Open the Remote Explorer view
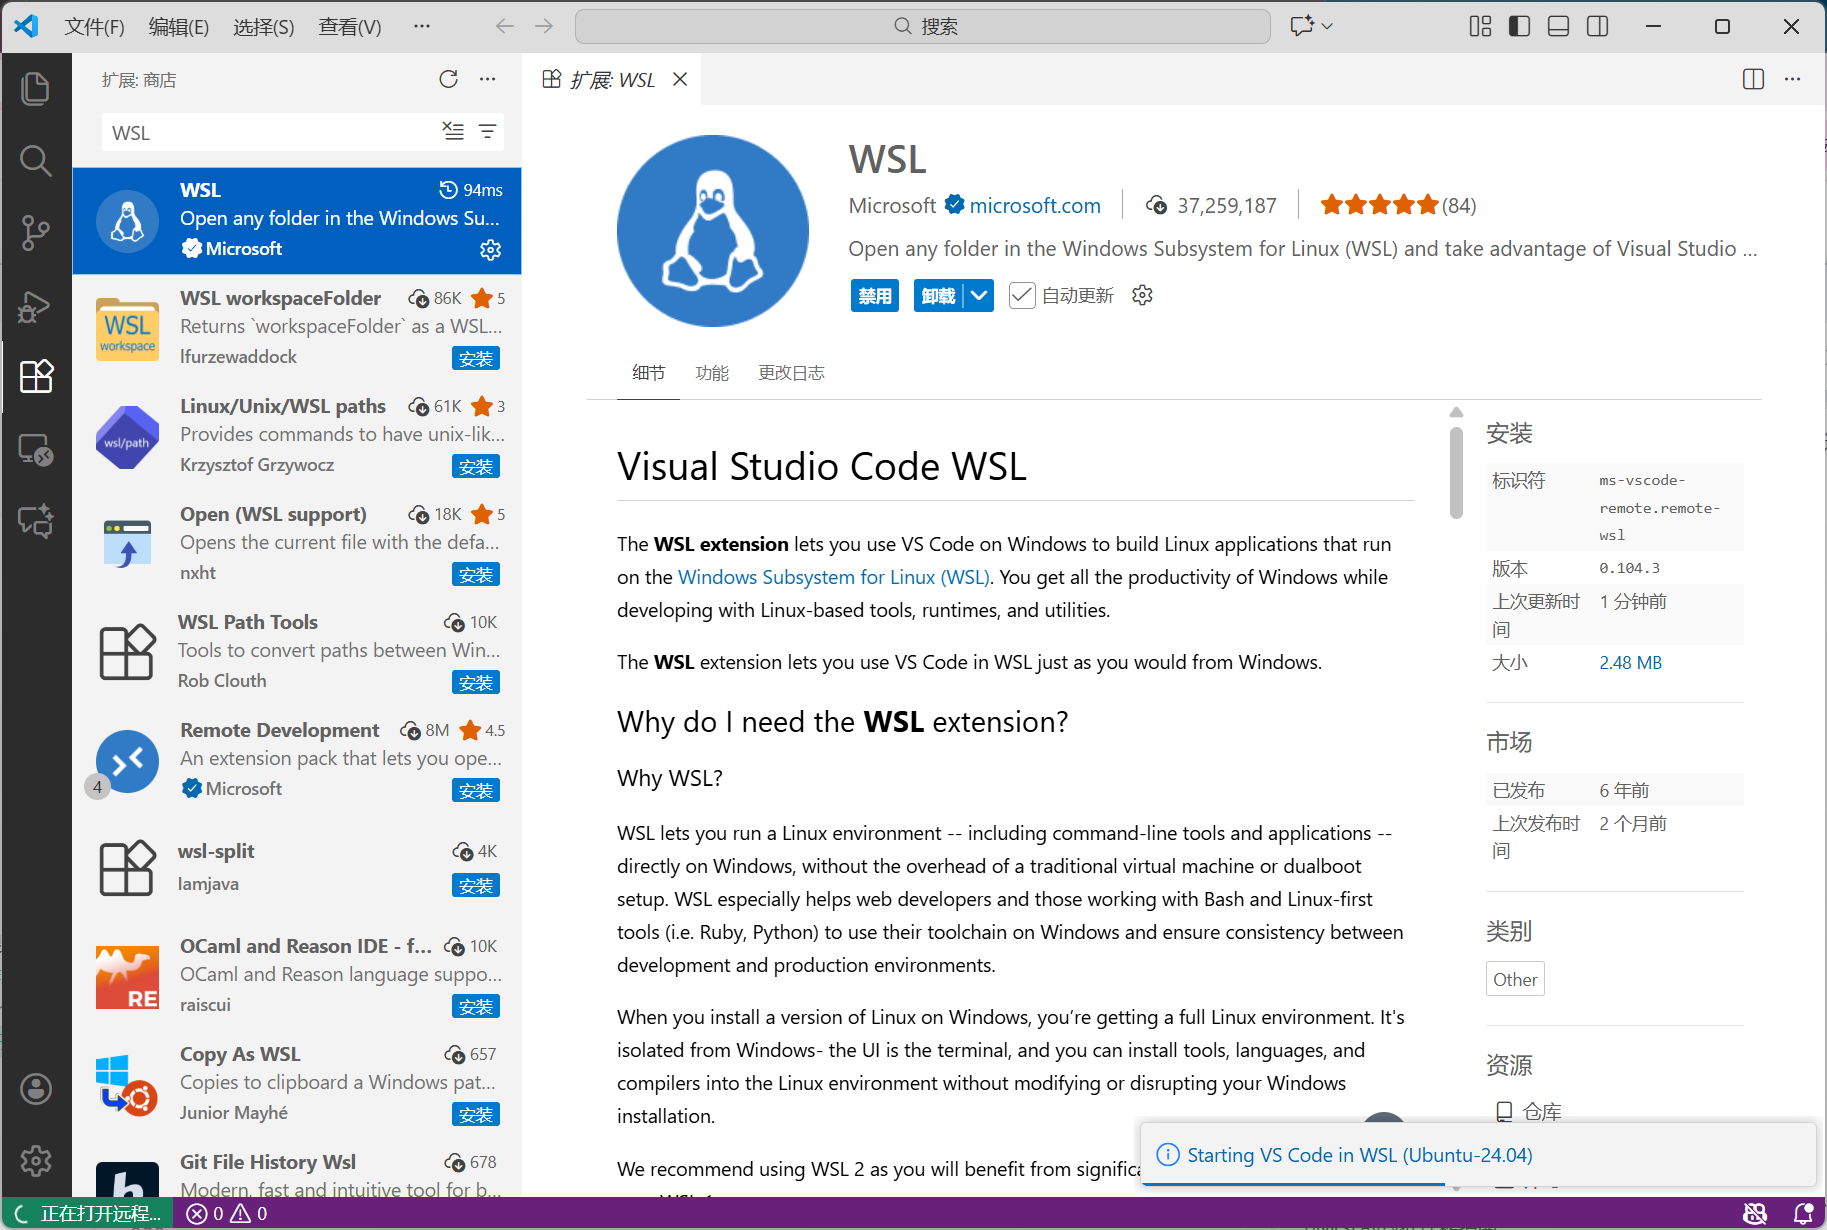1827x1230 pixels. (x=36, y=449)
